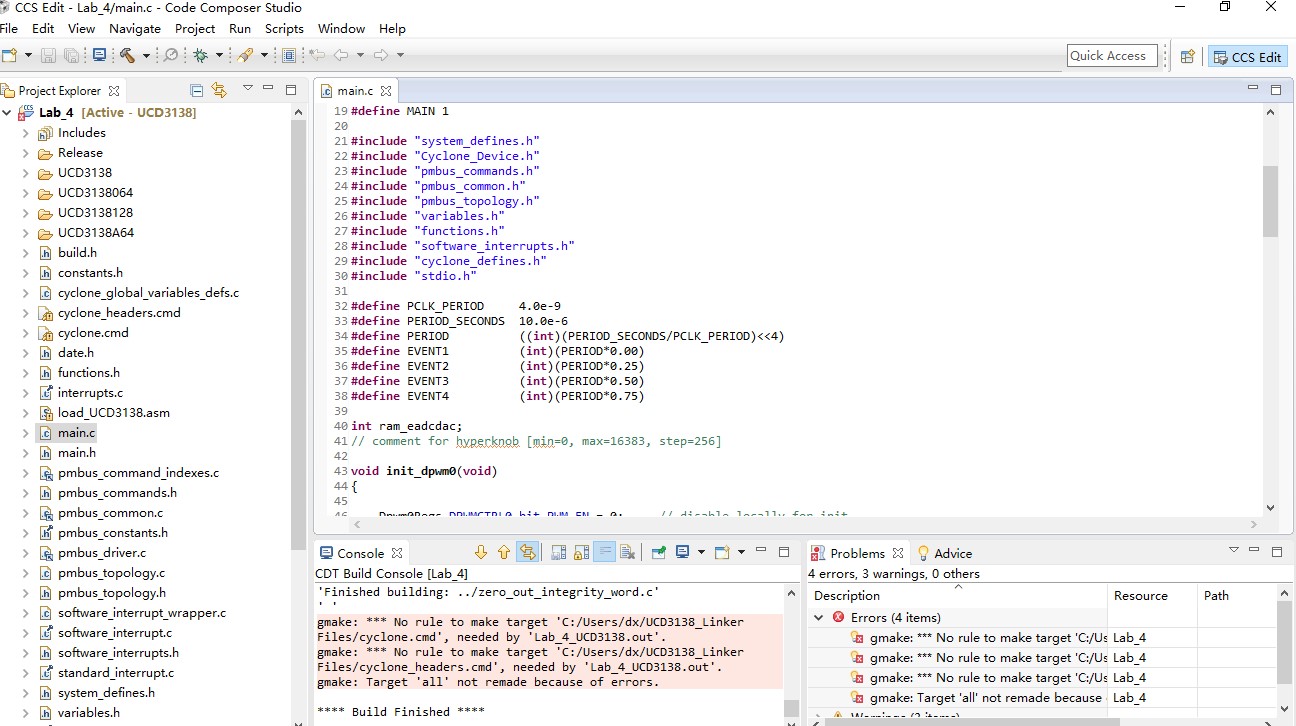Switch to the Advice tab
The width and height of the screenshot is (1296, 726).
[952, 553]
